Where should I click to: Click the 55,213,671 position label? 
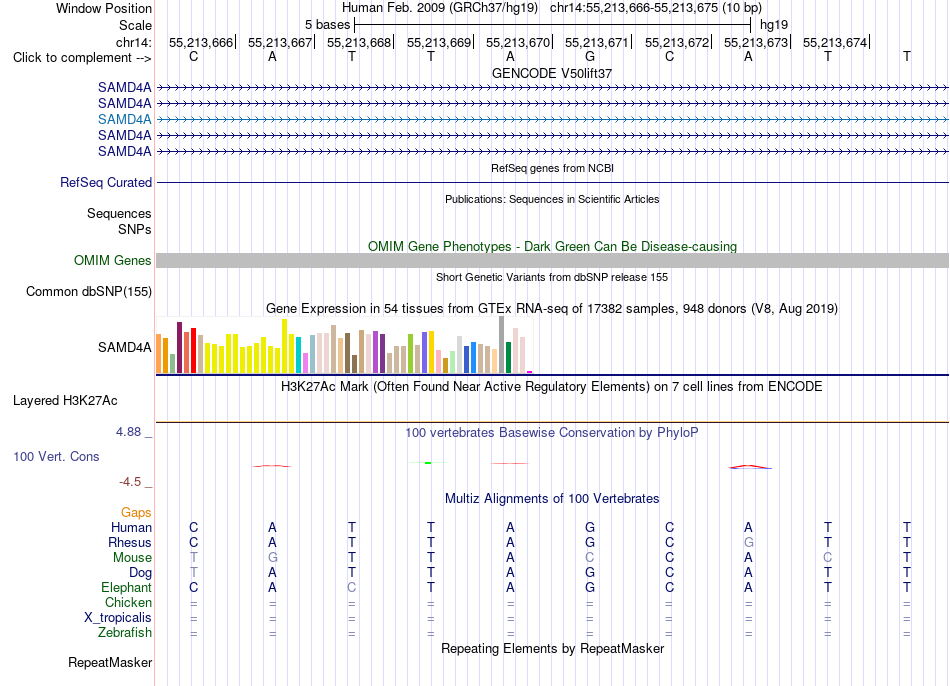597,42
